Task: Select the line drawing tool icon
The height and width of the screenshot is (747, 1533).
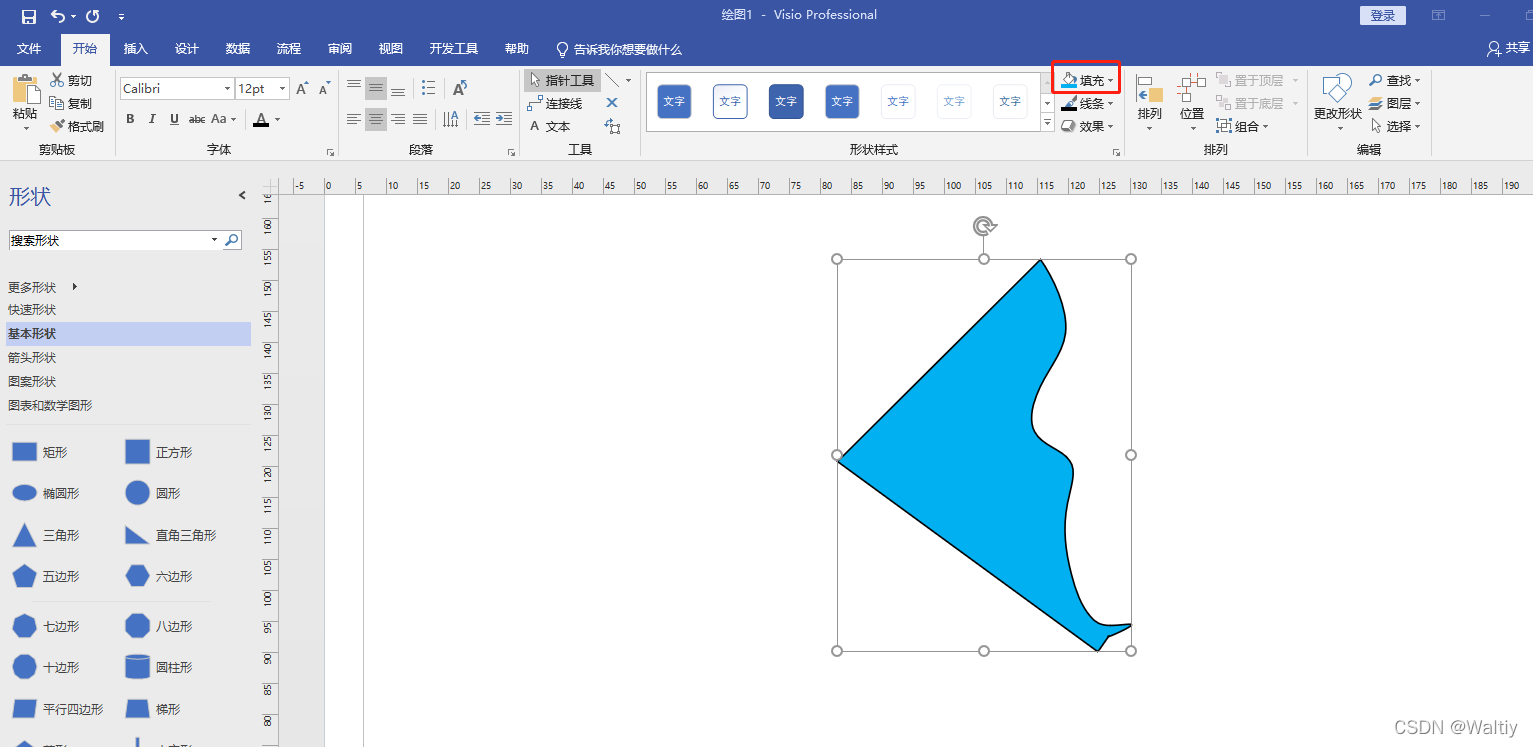Action: (612, 80)
